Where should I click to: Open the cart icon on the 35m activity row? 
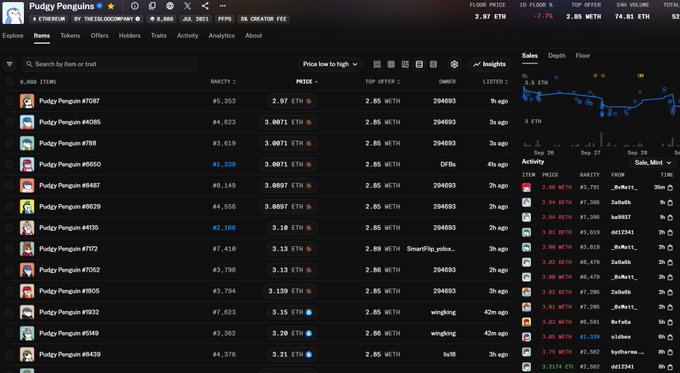(x=670, y=188)
